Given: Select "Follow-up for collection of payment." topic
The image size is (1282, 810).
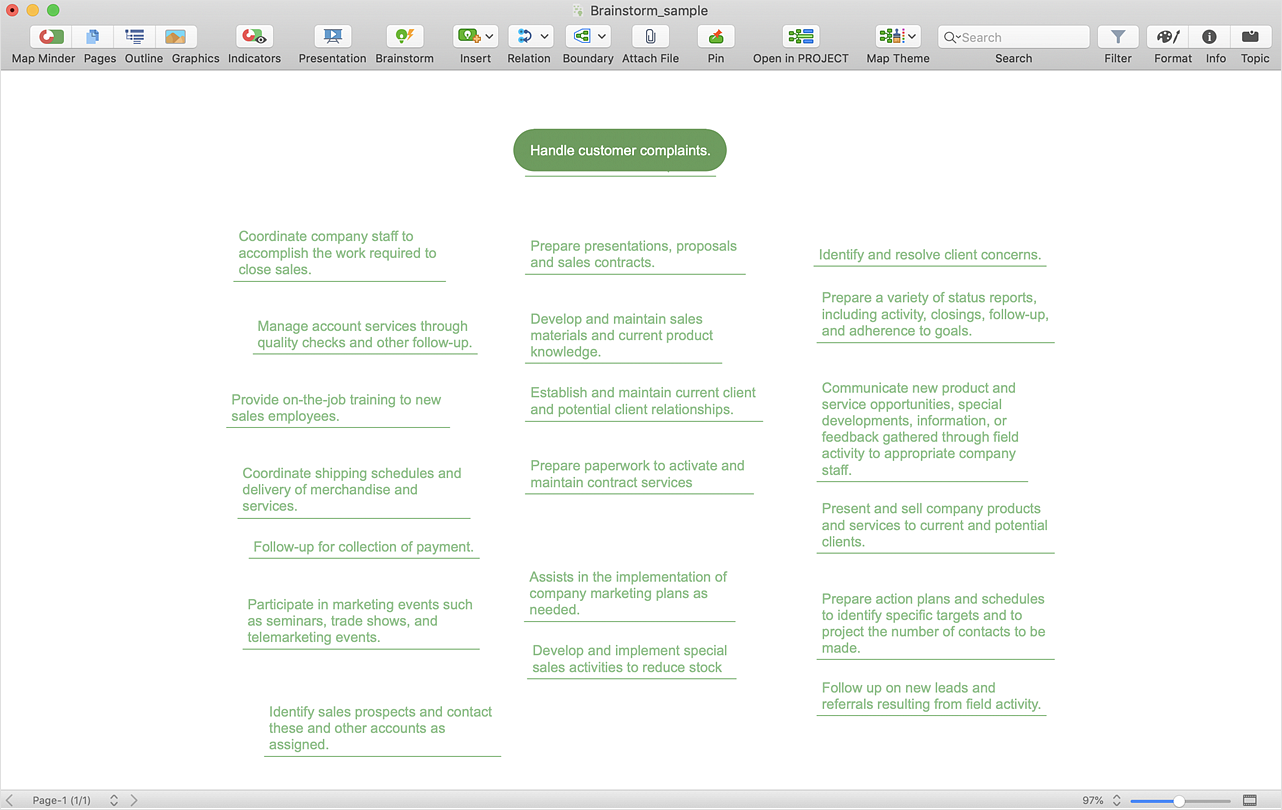Looking at the screenshot, I should pyautogui.click(x=364, y=547).
